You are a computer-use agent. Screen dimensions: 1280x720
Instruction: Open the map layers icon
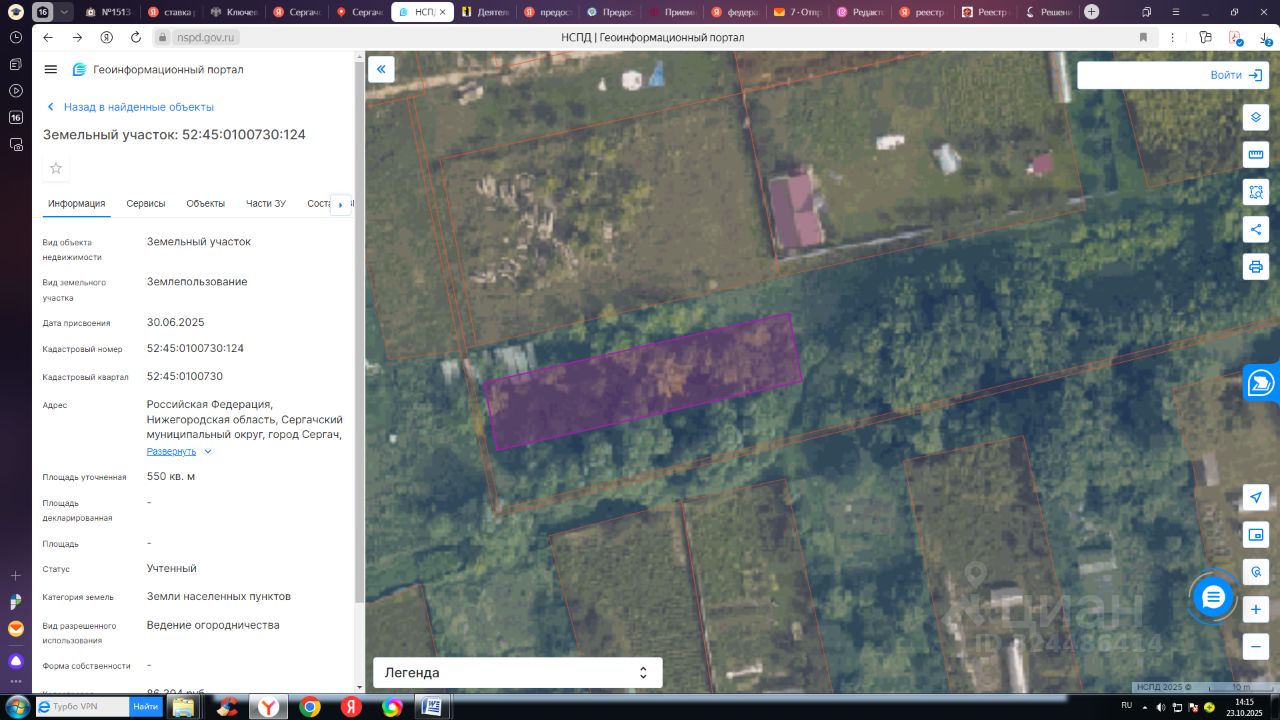coord(1256,117)
